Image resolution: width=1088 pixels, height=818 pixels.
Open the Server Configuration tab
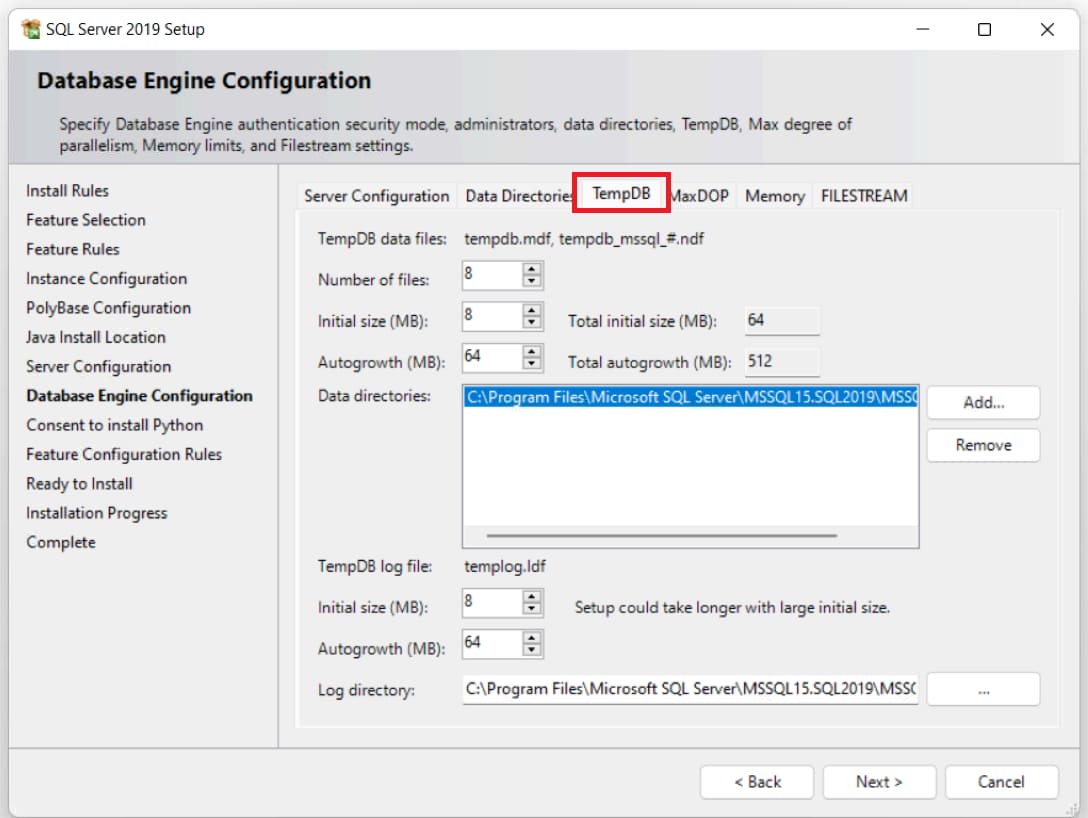[x=376, y=196]
